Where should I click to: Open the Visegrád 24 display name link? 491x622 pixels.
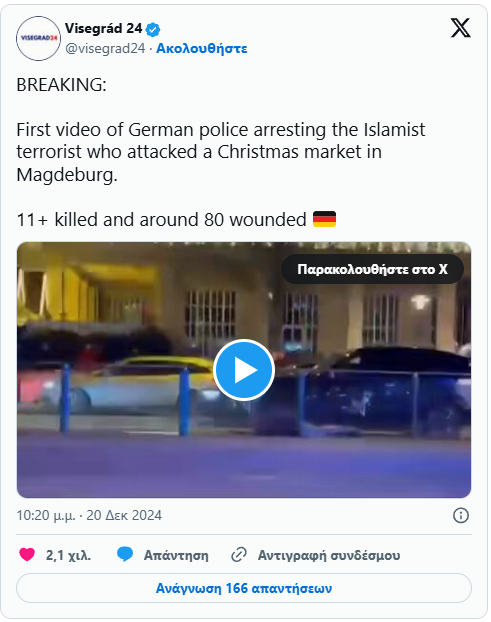(104, 29)
